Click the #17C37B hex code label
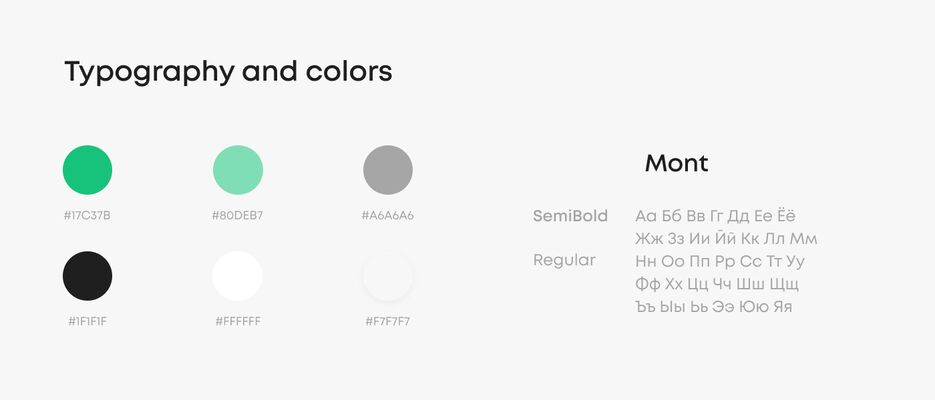Screen dimensions: 935x400 pyautogui.click(x=87, y=216)
